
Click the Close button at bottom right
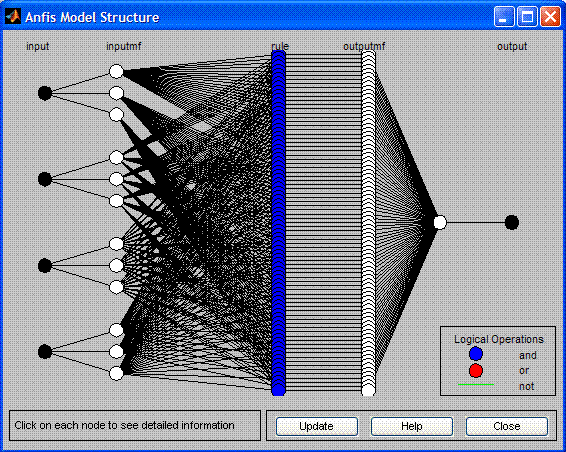[x=507, y=426]
